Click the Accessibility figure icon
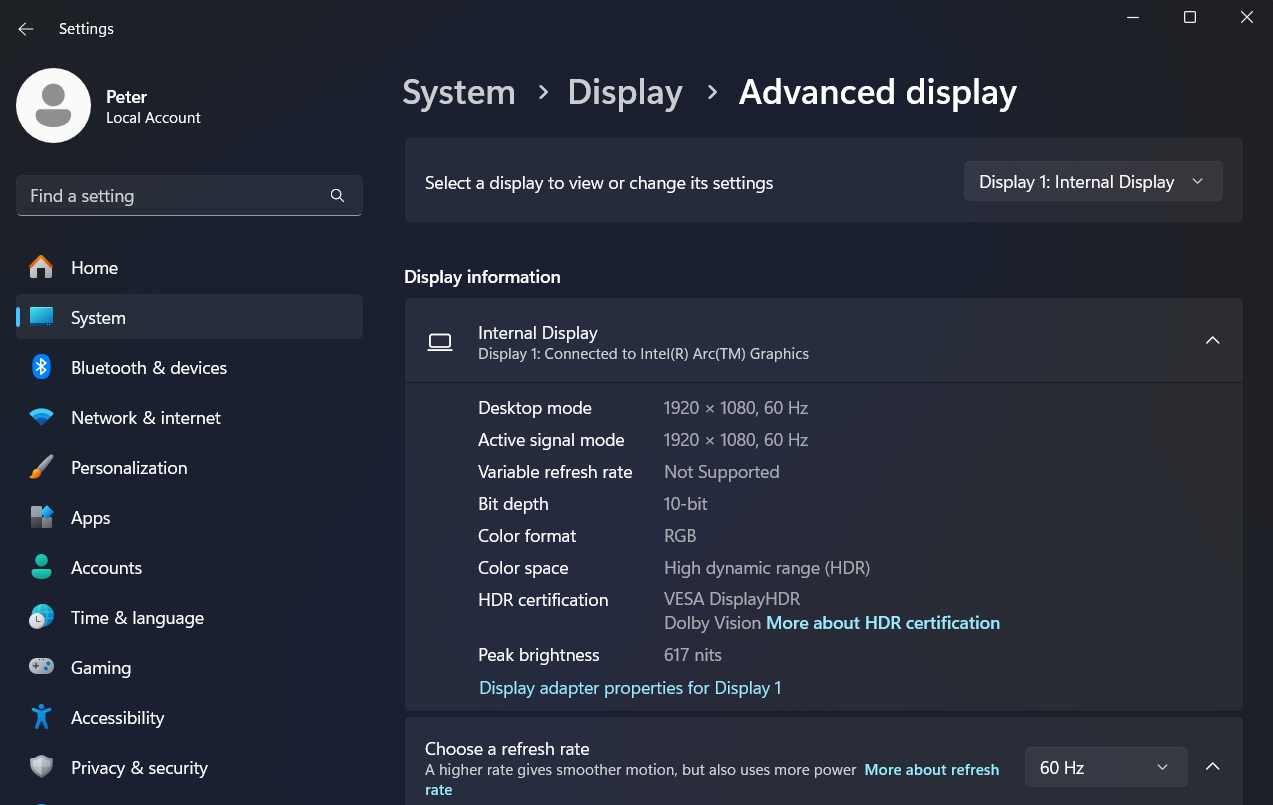Image resolution: width=1273 pixels, height=805 pixels. pyautogui.click(x=41, y=717)
